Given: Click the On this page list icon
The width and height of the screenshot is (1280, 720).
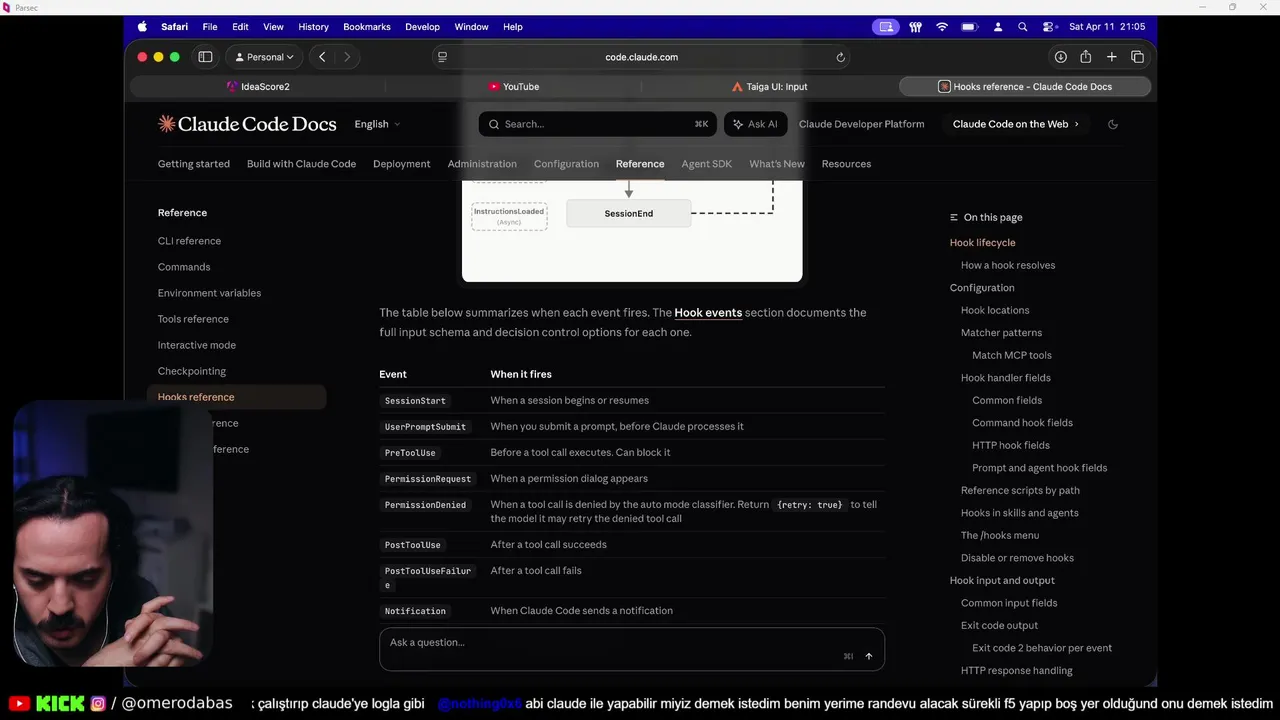Looking at the screenshot, I should pos(954,217).
